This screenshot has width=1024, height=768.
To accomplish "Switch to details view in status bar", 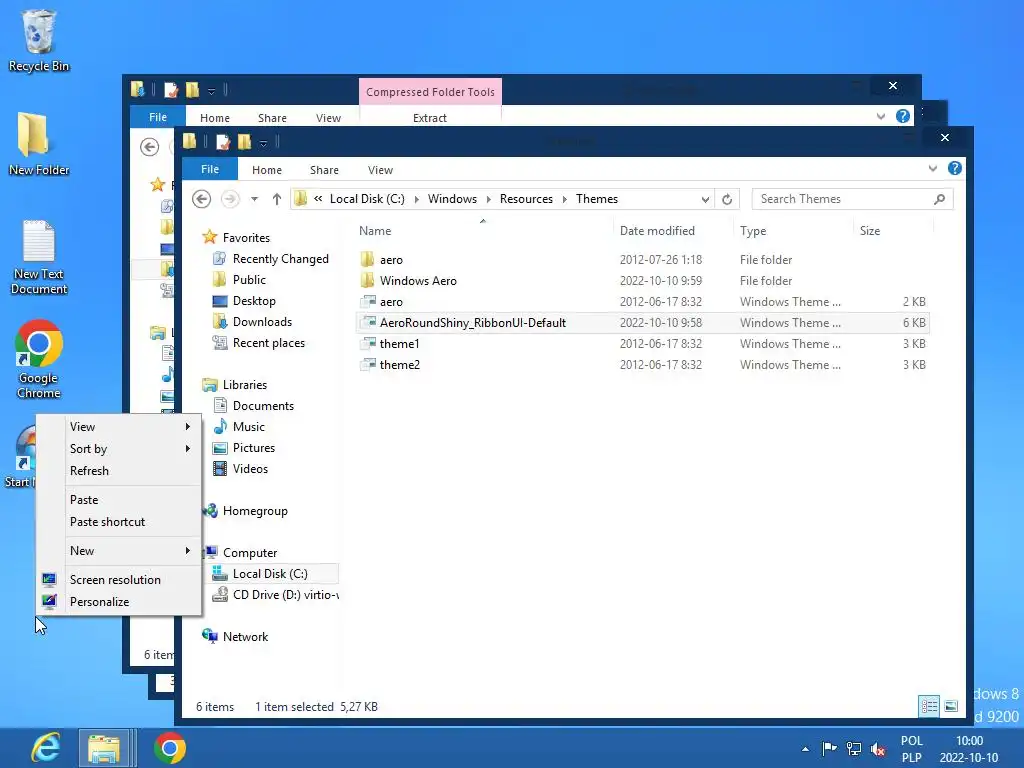I will point(929,706).
